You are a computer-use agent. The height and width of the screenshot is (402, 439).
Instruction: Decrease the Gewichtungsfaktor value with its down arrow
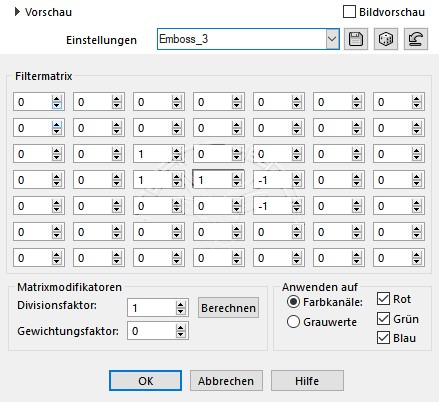coord(180,334)
